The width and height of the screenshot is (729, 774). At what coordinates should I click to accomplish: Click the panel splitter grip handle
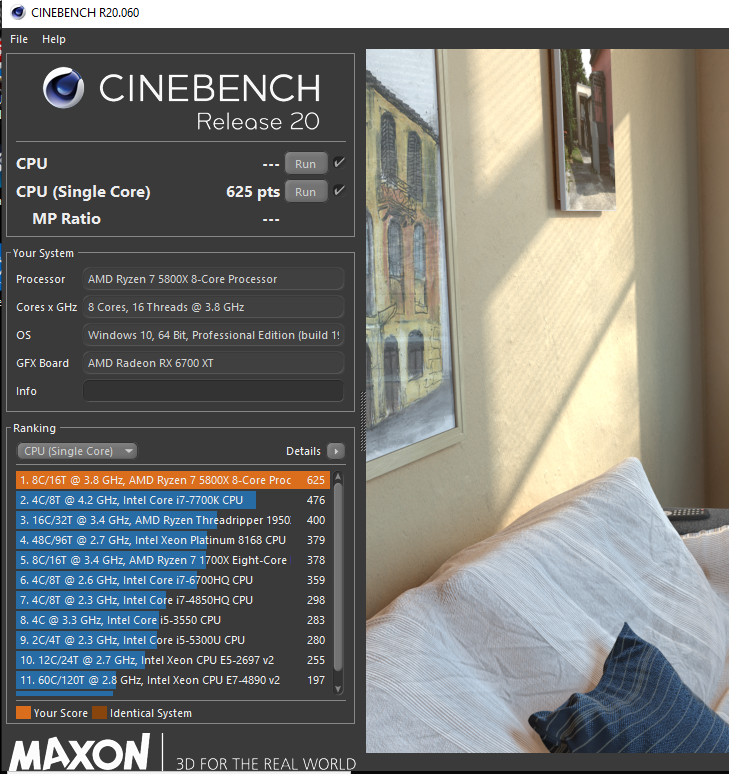363,421
